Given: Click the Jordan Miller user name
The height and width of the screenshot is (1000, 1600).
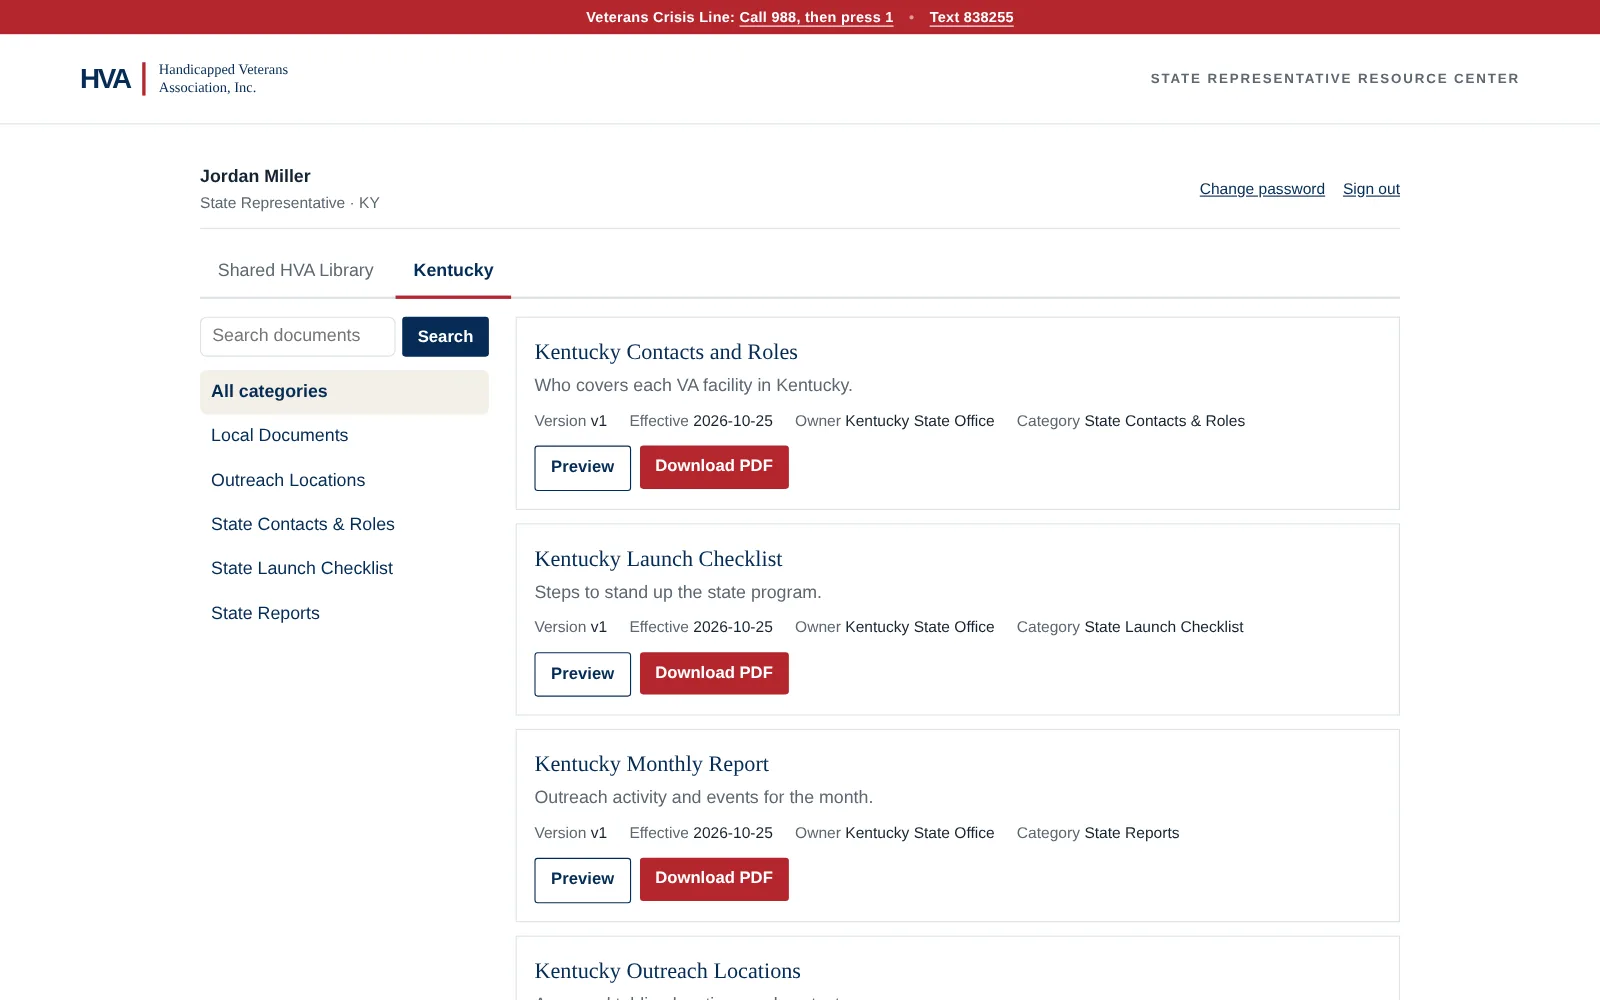Looking at the screenshot, I should pyautogui.click(x=255, y=176).
